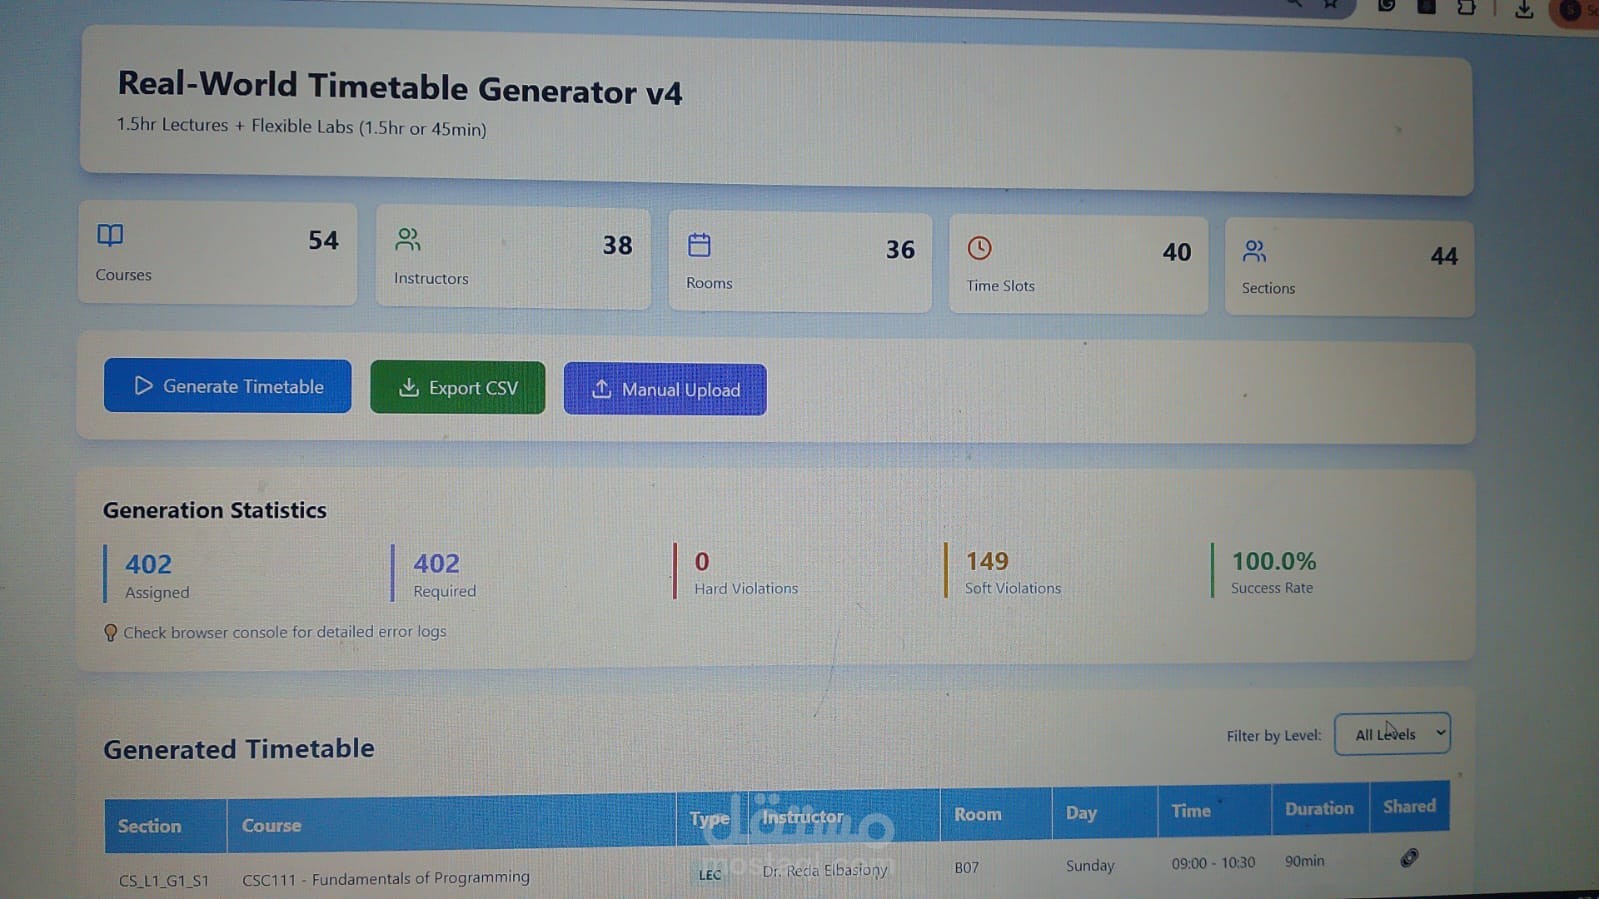
Task: Click the Time Slots clock icon
Action: 979,248
